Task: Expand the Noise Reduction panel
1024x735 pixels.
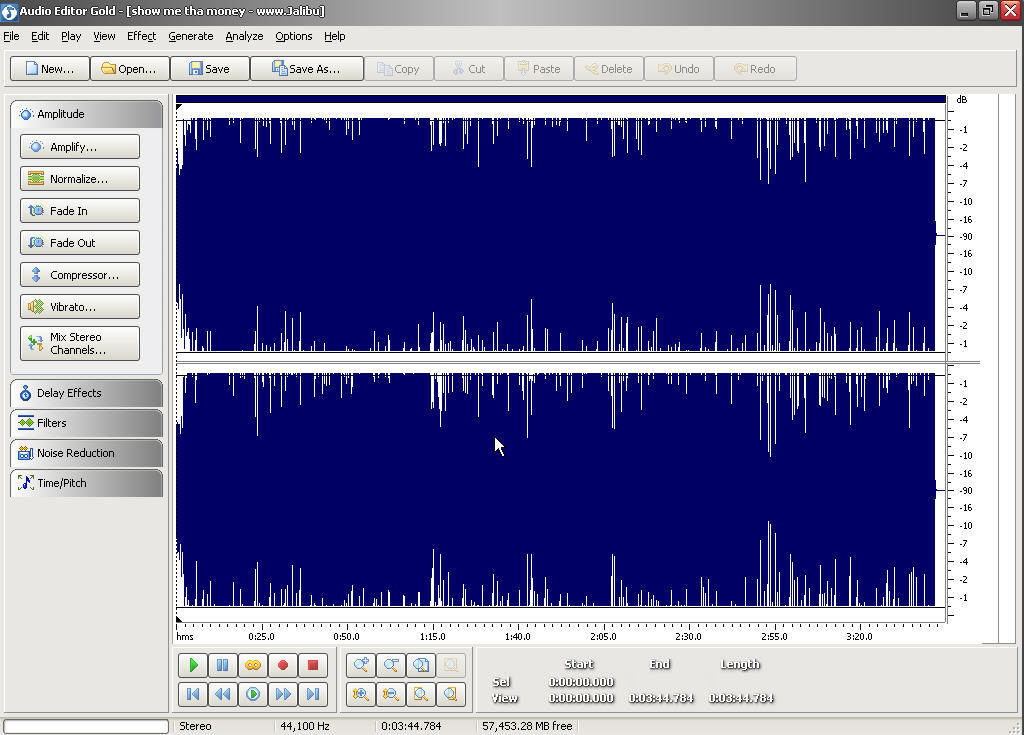Action: coord(86,453)
